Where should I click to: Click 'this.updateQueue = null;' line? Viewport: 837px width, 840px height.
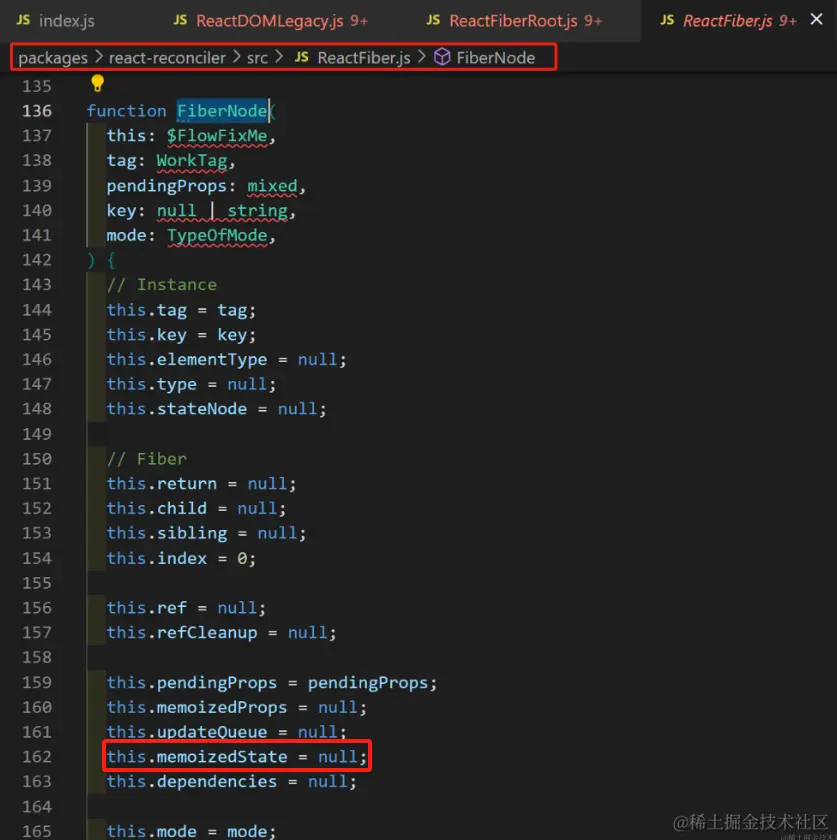coord(227,731)
